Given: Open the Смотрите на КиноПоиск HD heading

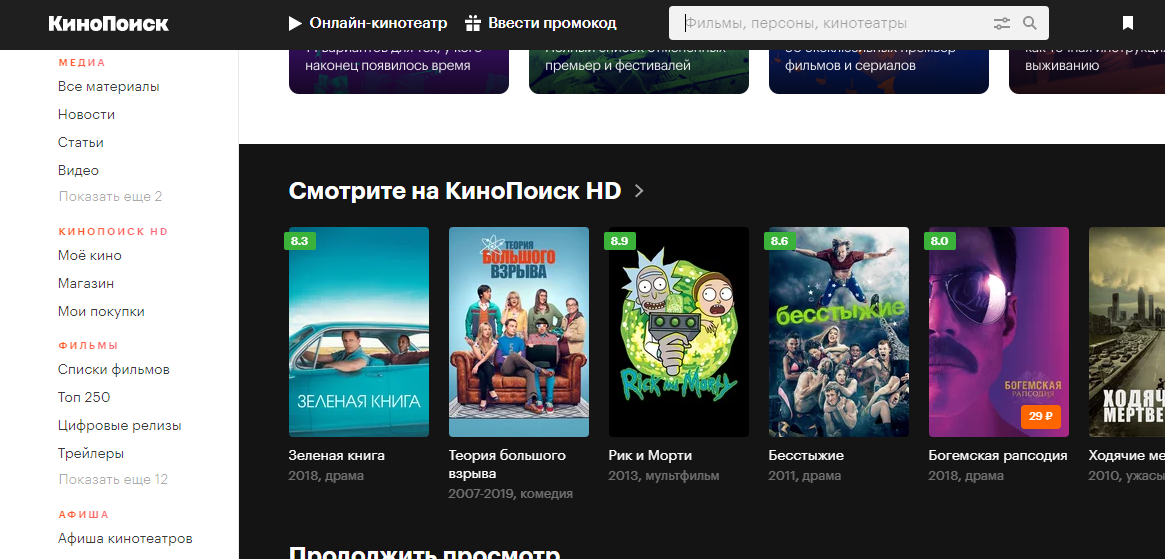Looking at the screenshot, I should click(455, 191).
